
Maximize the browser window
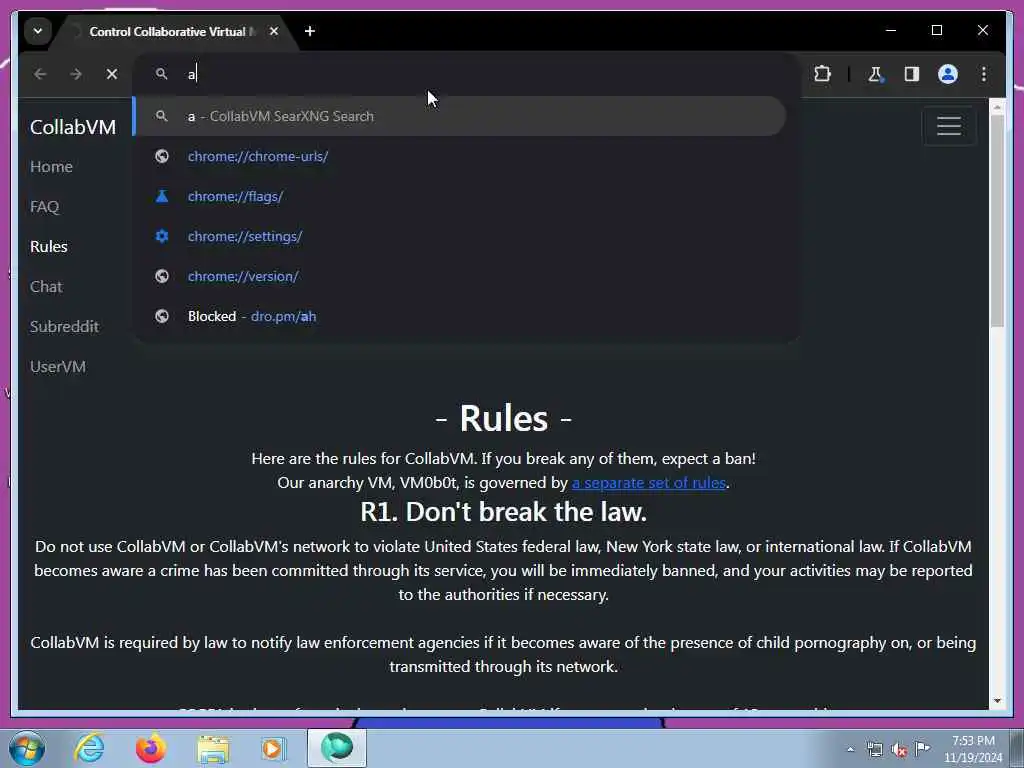[936, 30]
